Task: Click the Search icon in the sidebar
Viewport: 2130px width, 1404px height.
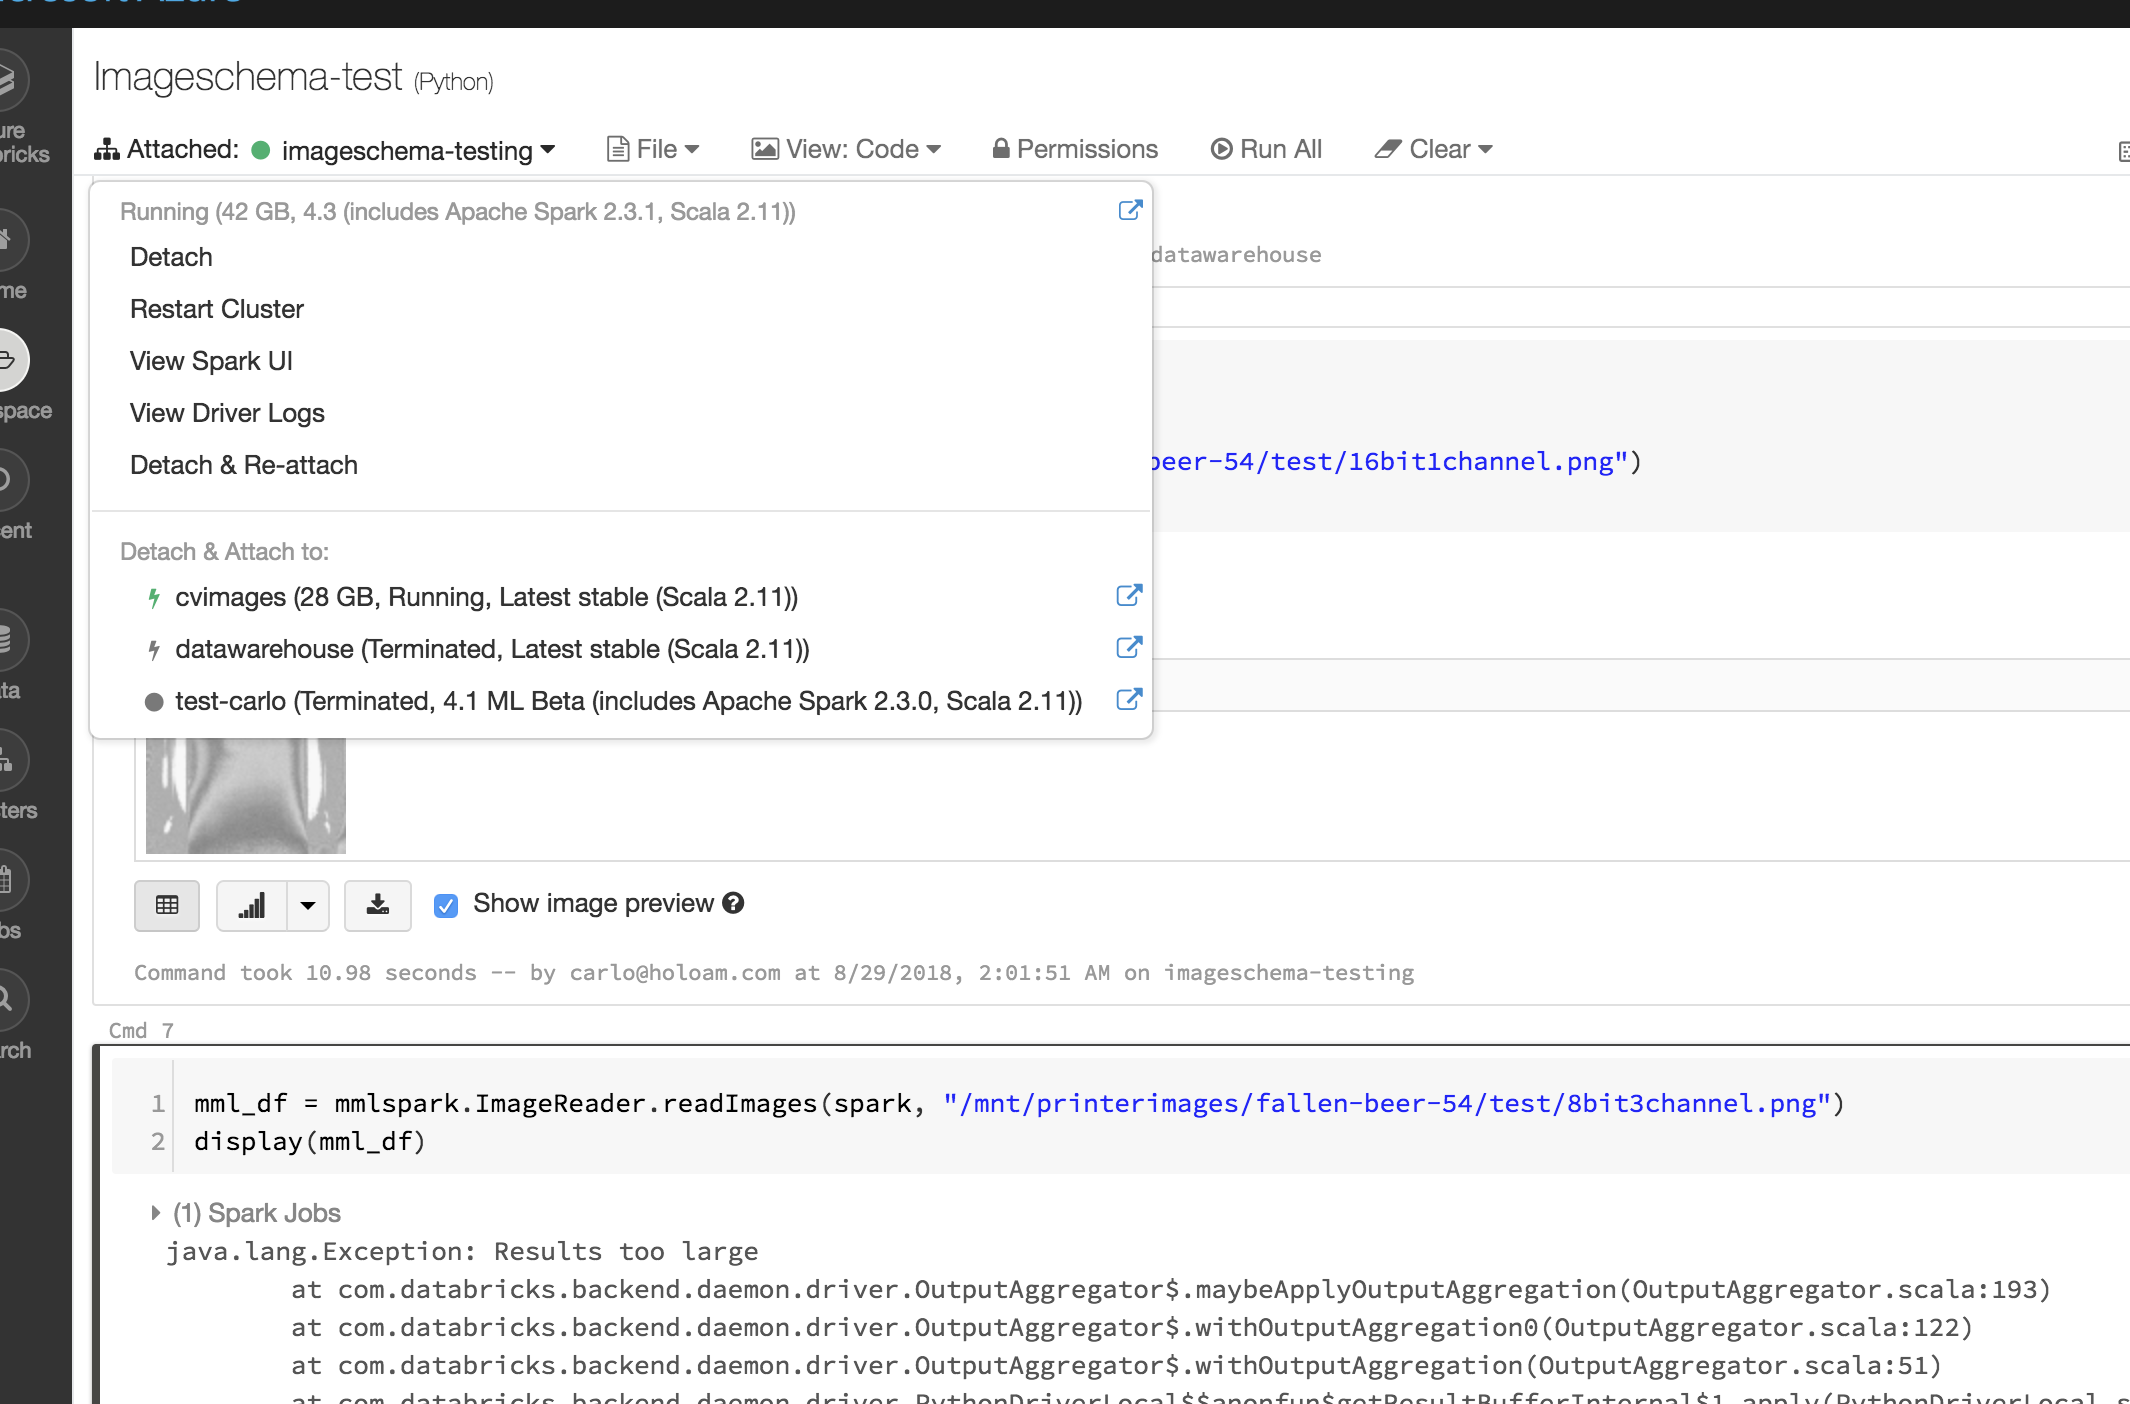Action: pos(8,1000)
